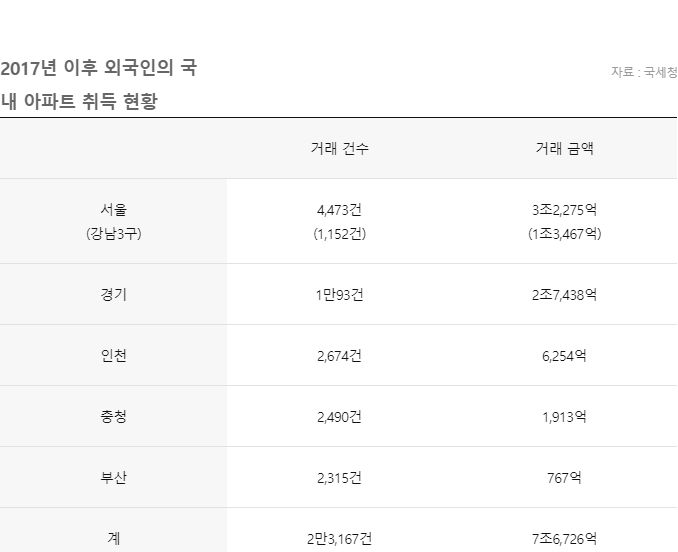Click the 서울 (강남3구) row label

pos(114,221)
